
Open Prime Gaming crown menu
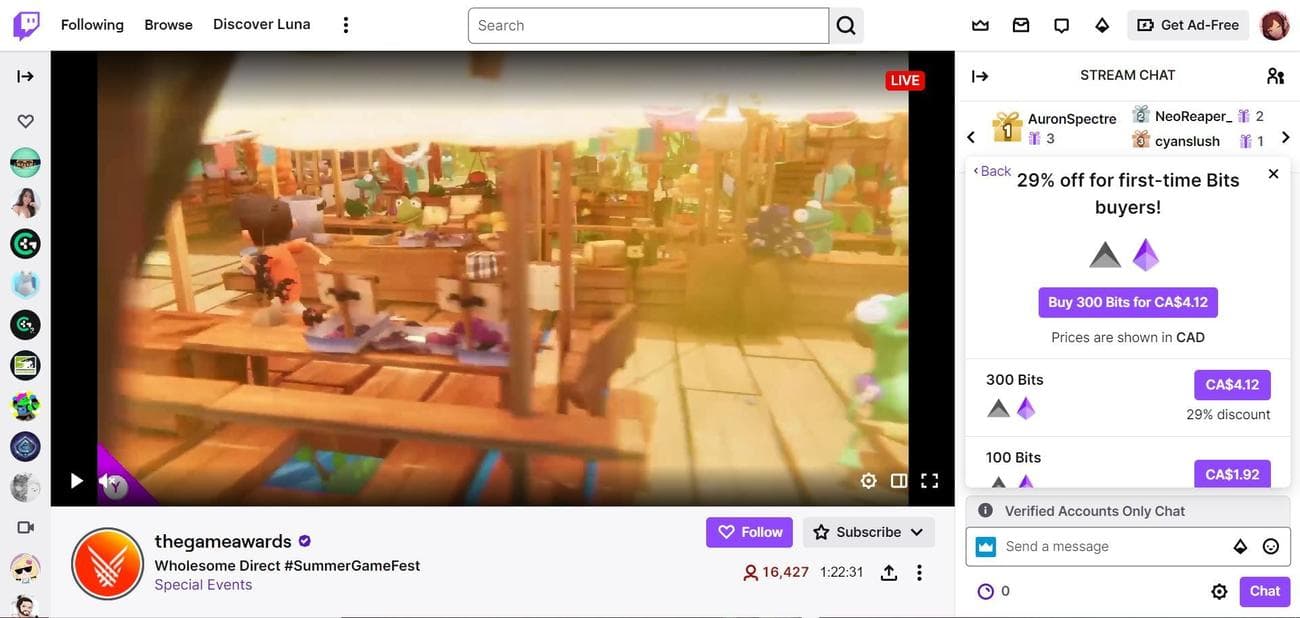click(979, 23)
